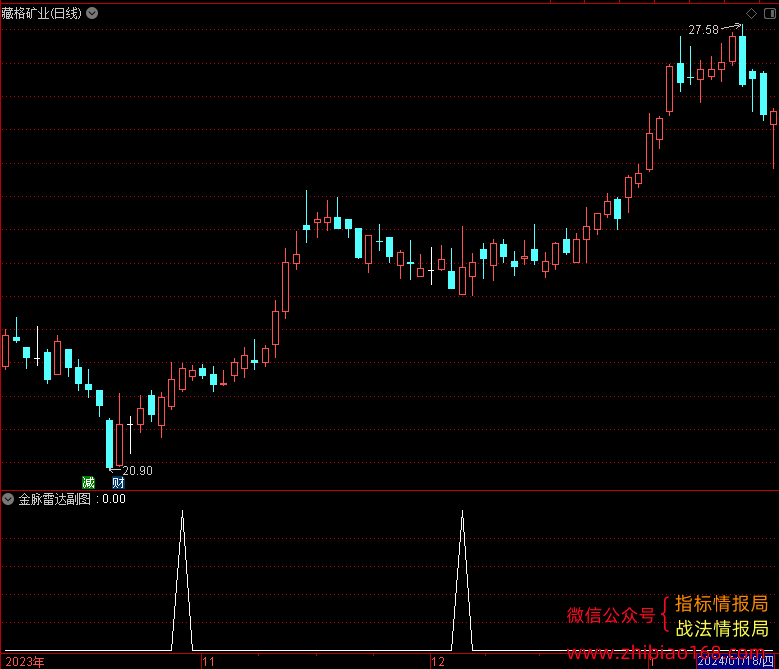Select the 27.58 high price label
This screenshot has width=779, height=669.
pyautogui.click(x=703, y=30)
